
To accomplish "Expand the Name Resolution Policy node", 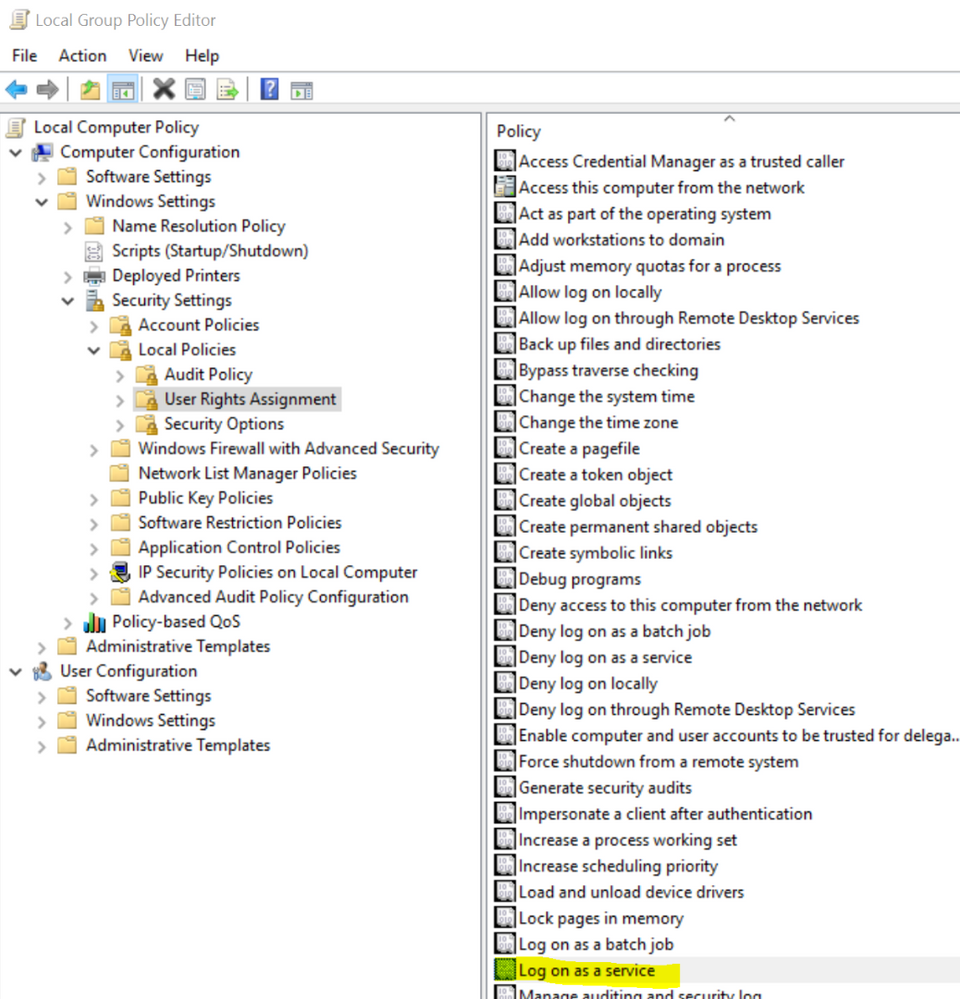I will [66, 226].
